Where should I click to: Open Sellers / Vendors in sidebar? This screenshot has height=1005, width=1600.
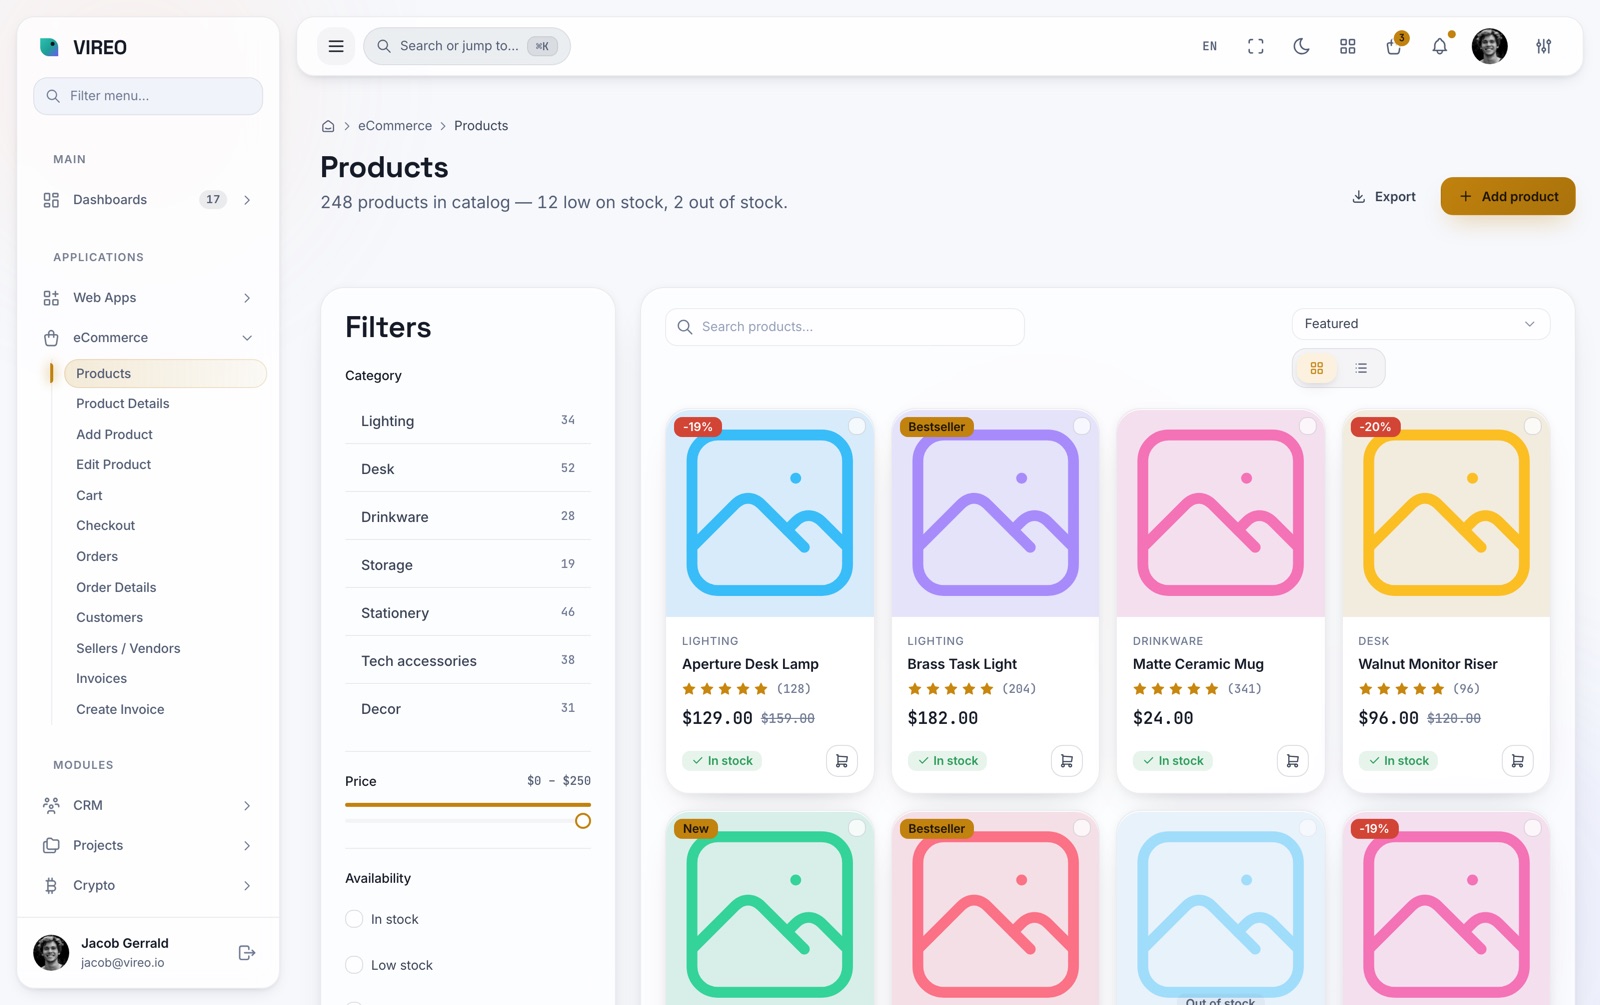tap(128, 649)
